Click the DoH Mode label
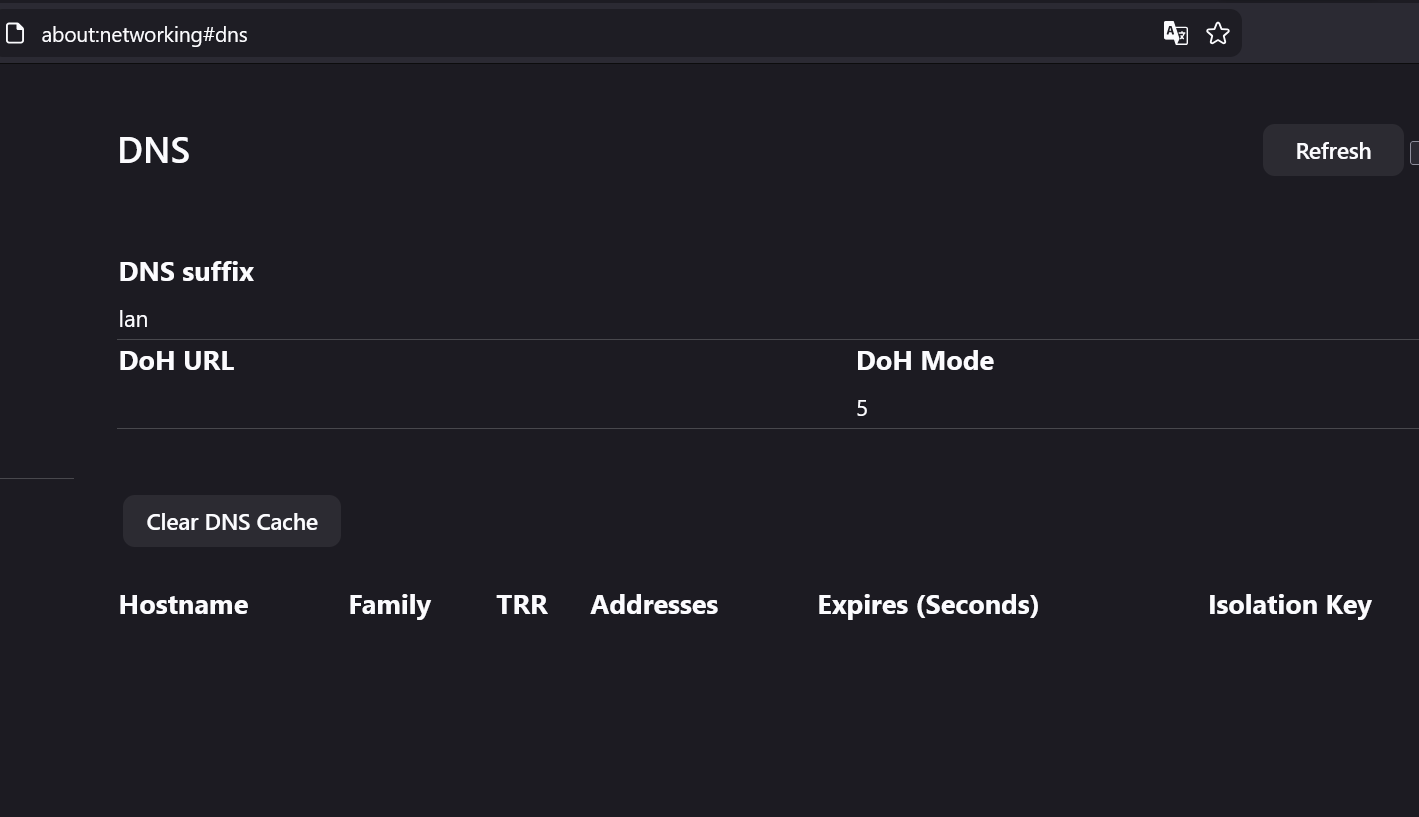This screenshot has width=1419, height=817. [925, 361]
